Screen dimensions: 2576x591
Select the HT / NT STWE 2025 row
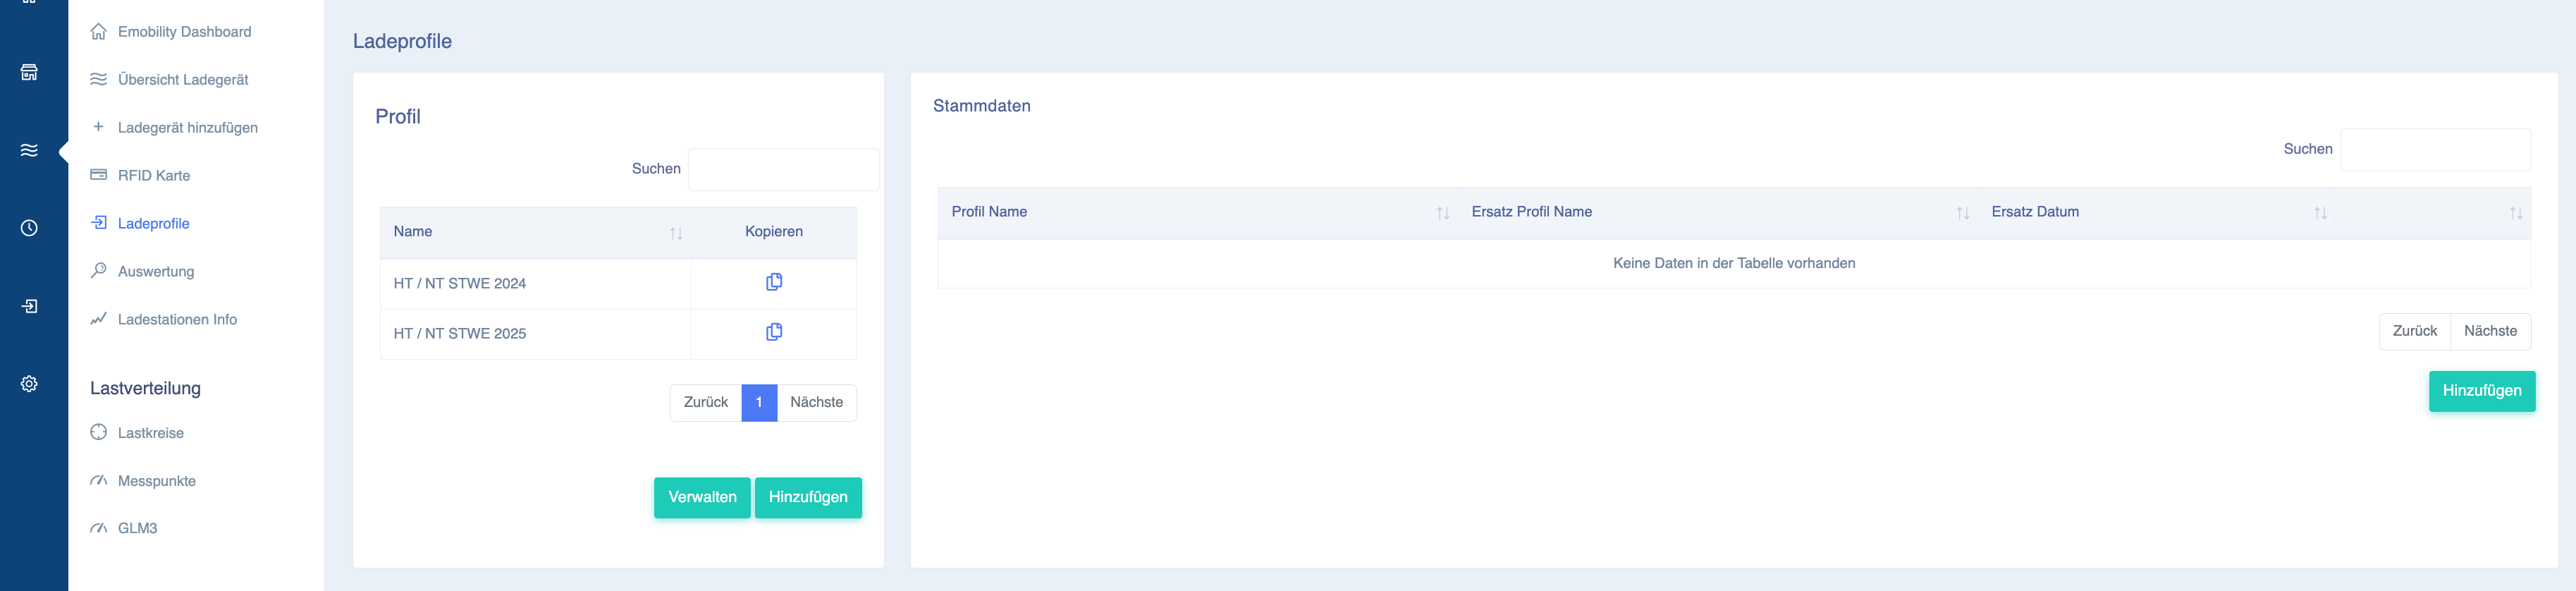[x=618, y=334]
